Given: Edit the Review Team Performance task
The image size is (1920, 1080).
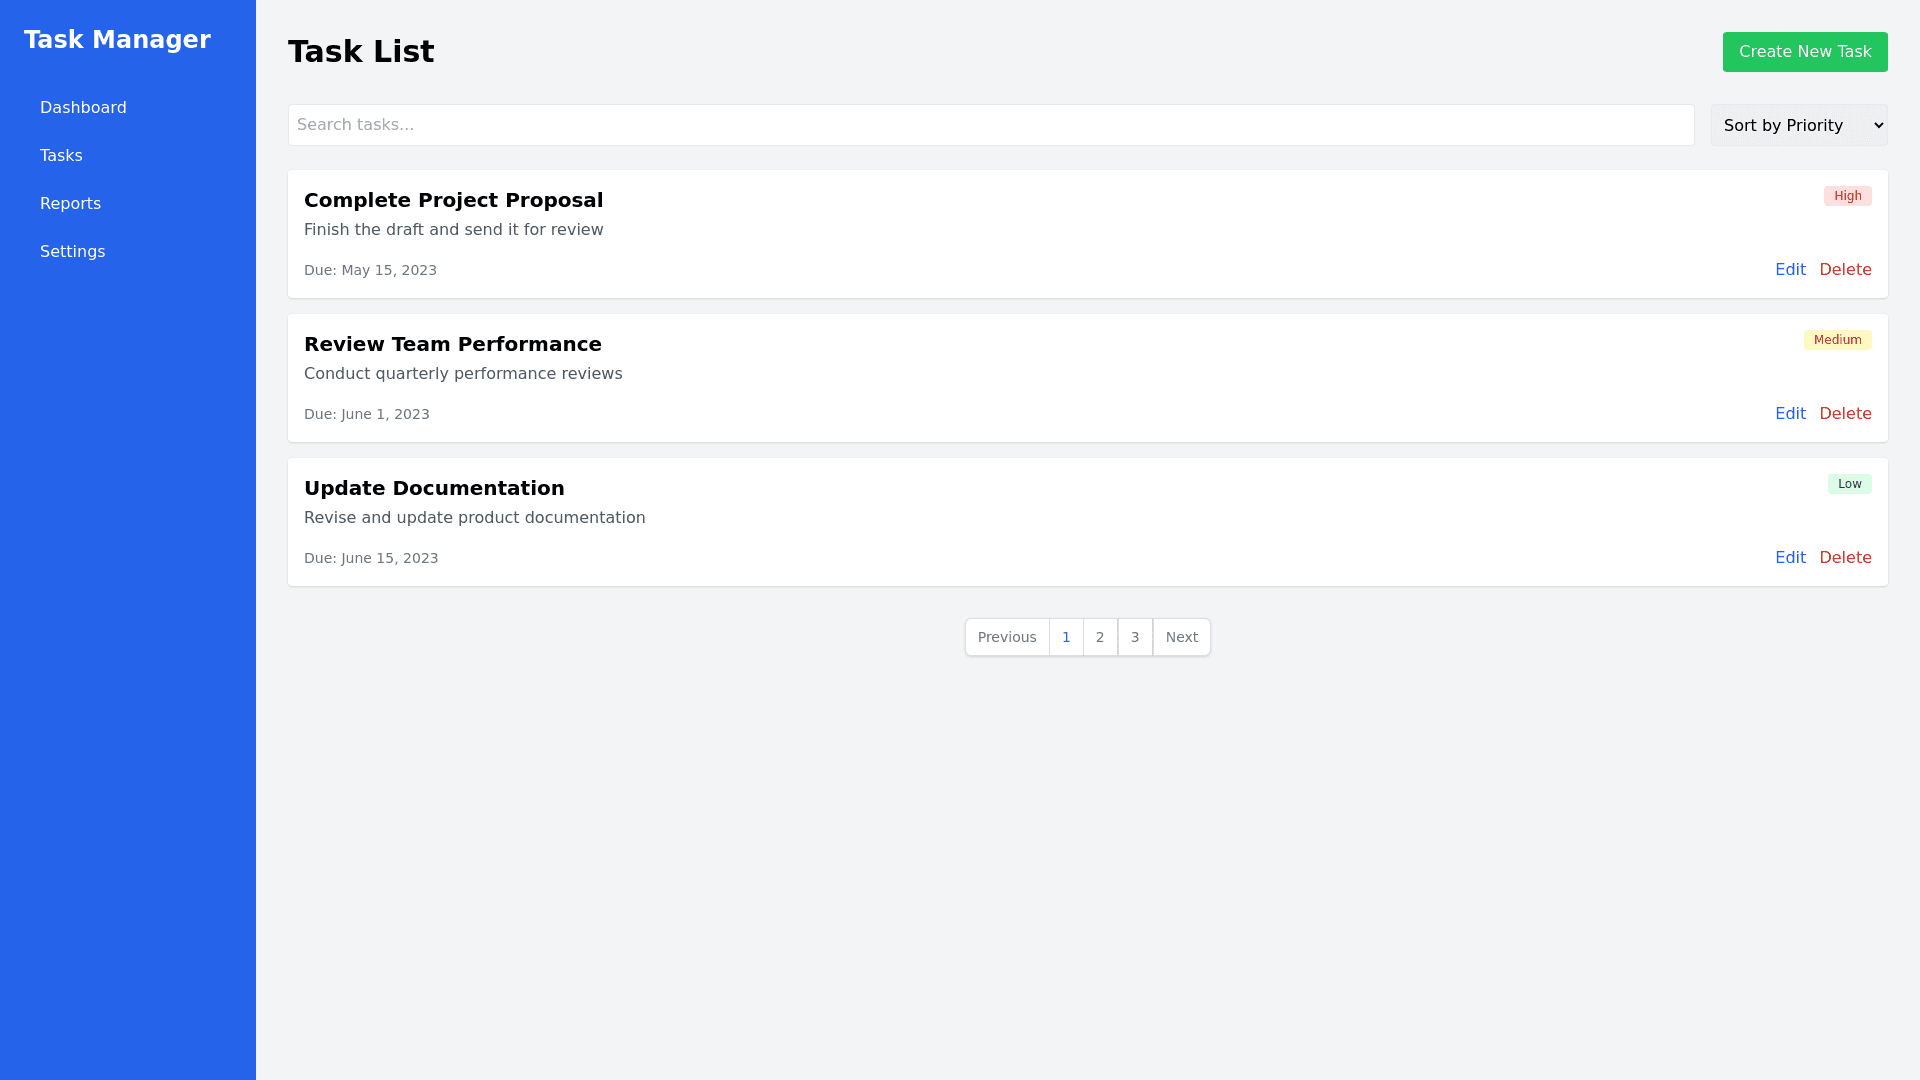Looking at the screenshot, I should coord(1790,414).
